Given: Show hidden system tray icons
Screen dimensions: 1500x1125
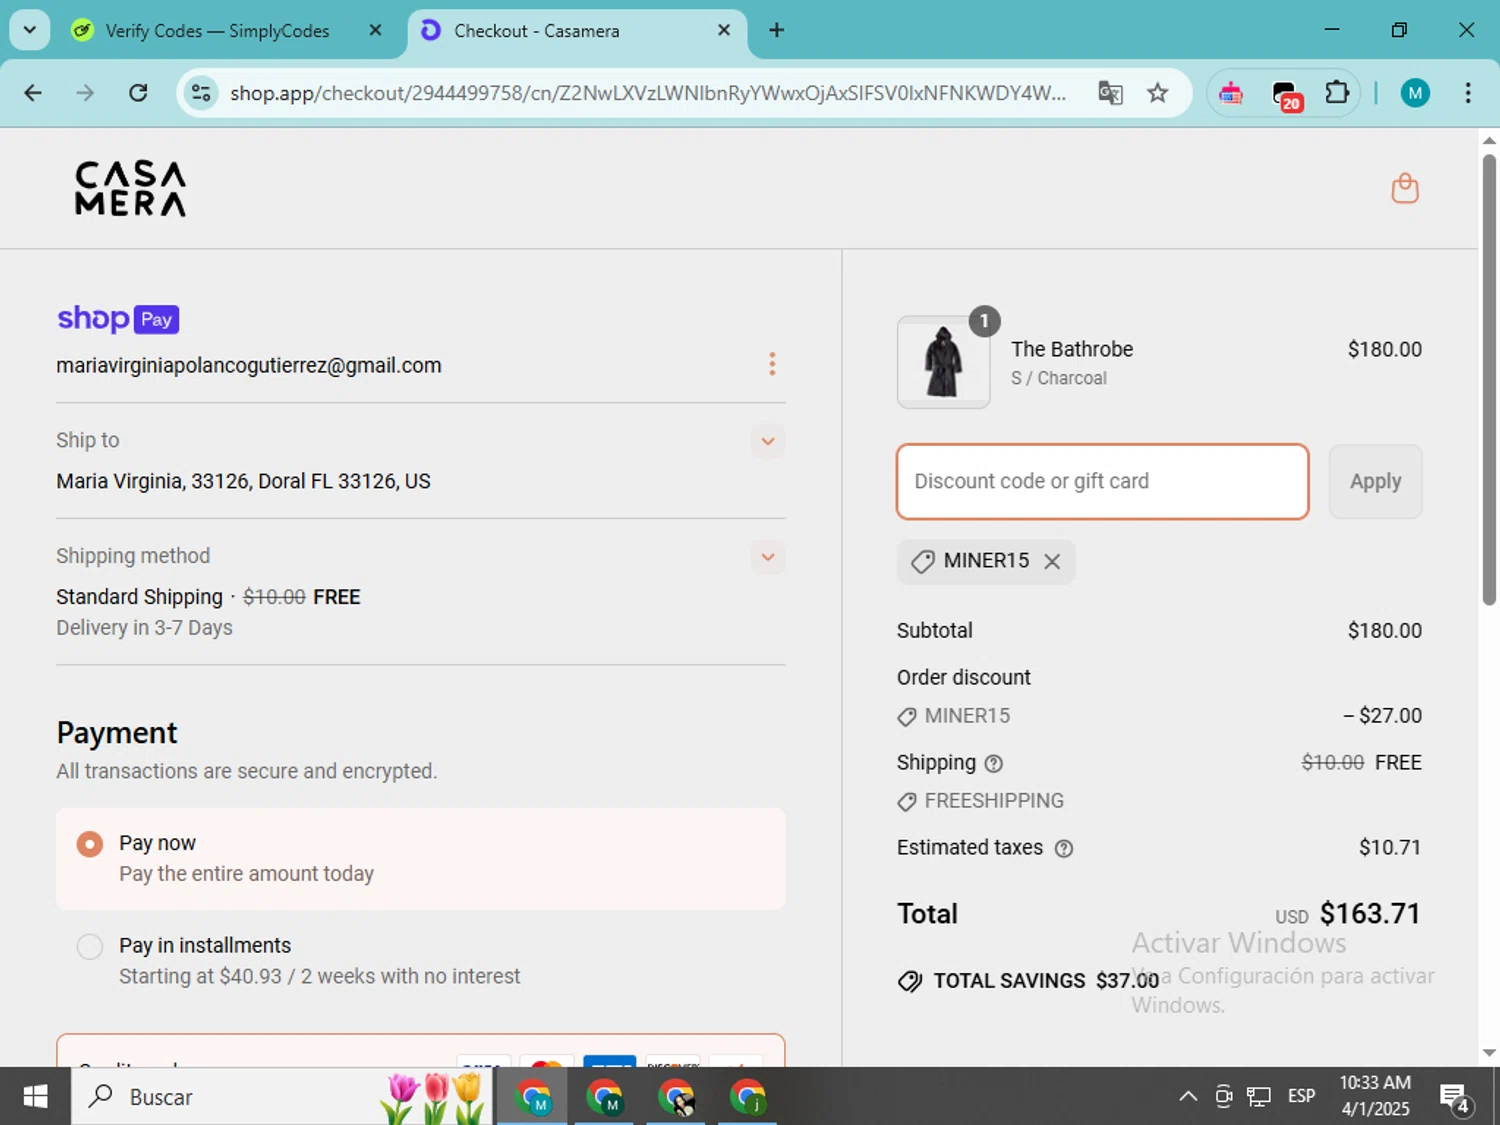Looking at the screenshot, I should 1188,1097.
